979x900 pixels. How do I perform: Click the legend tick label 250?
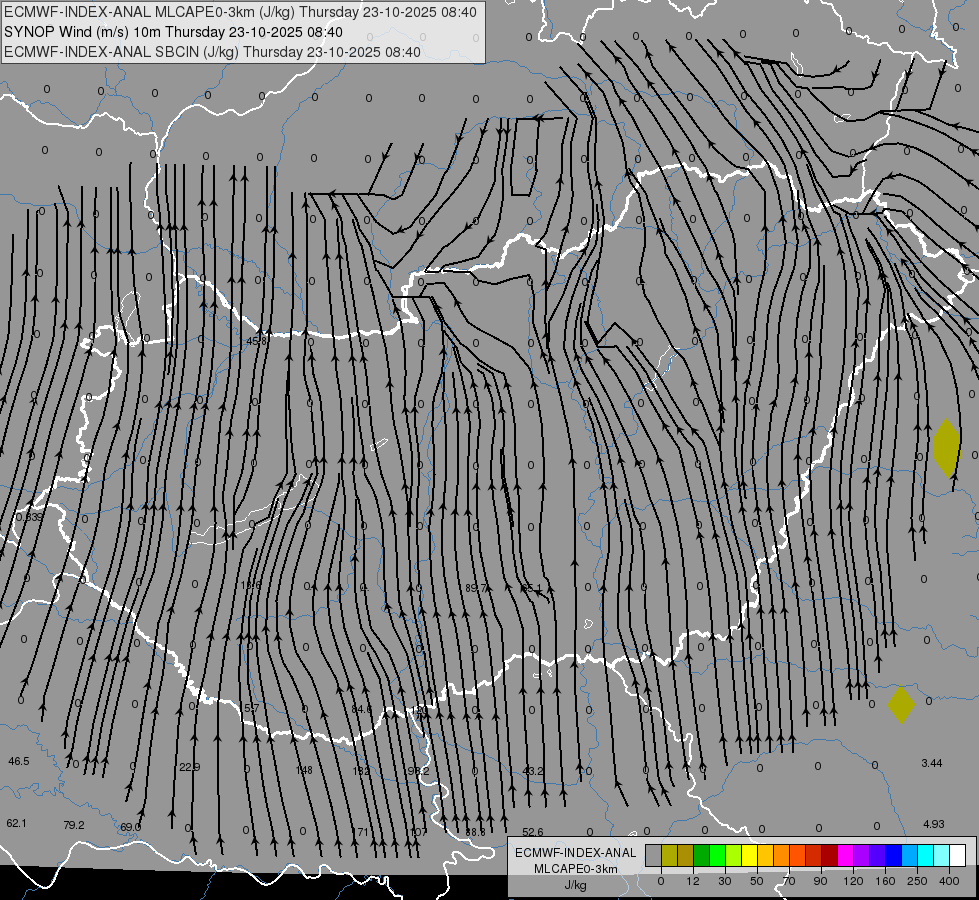tap(917, 881)
